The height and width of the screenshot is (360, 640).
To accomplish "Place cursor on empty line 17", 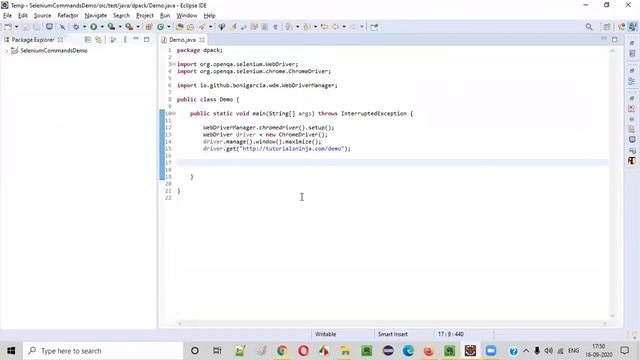I will tap(392, 162).
